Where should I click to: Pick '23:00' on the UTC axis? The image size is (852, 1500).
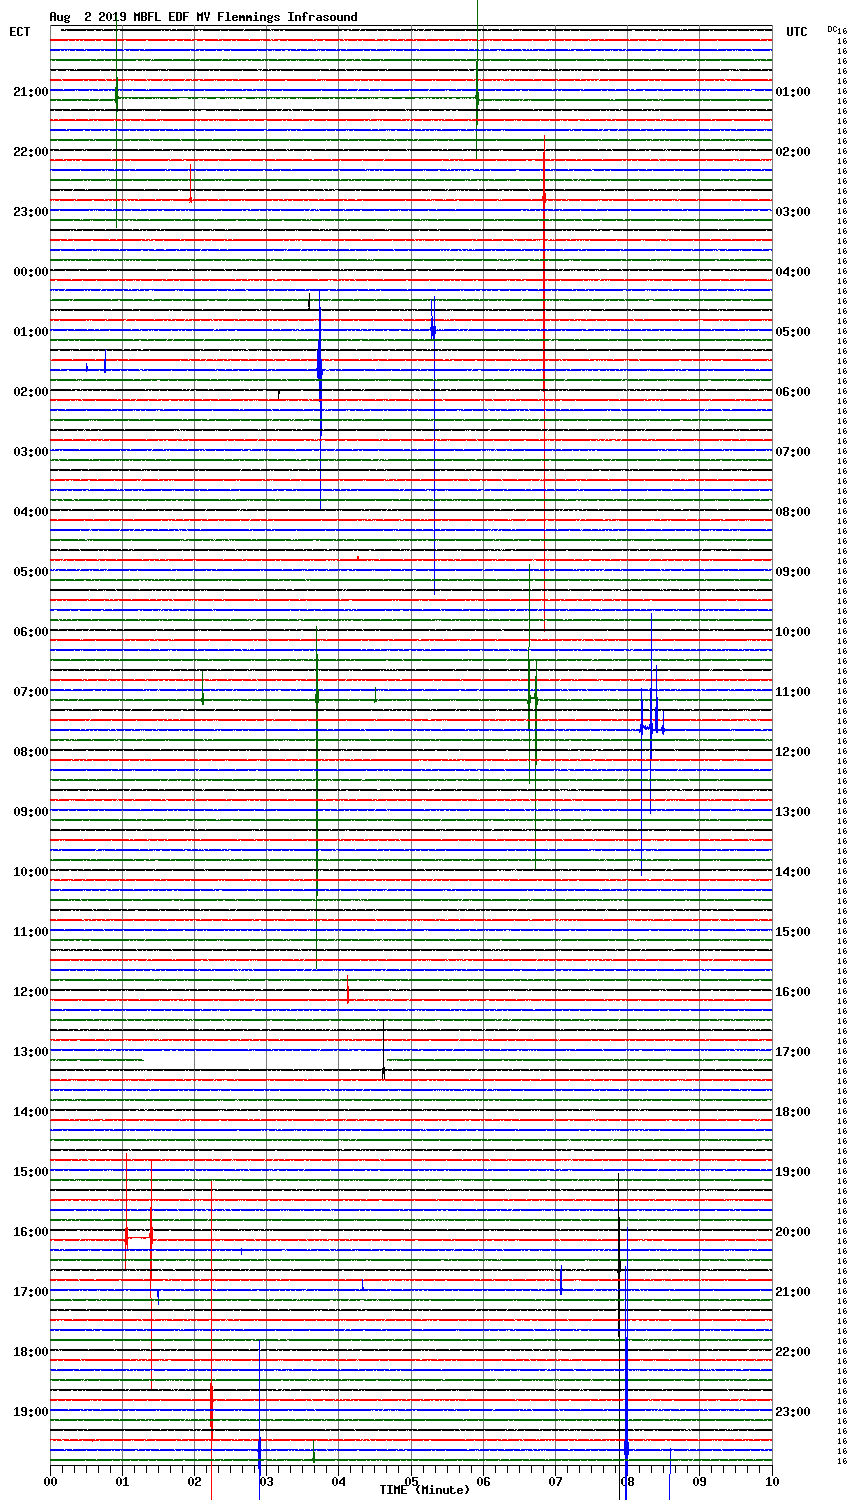coord(793,1412)
